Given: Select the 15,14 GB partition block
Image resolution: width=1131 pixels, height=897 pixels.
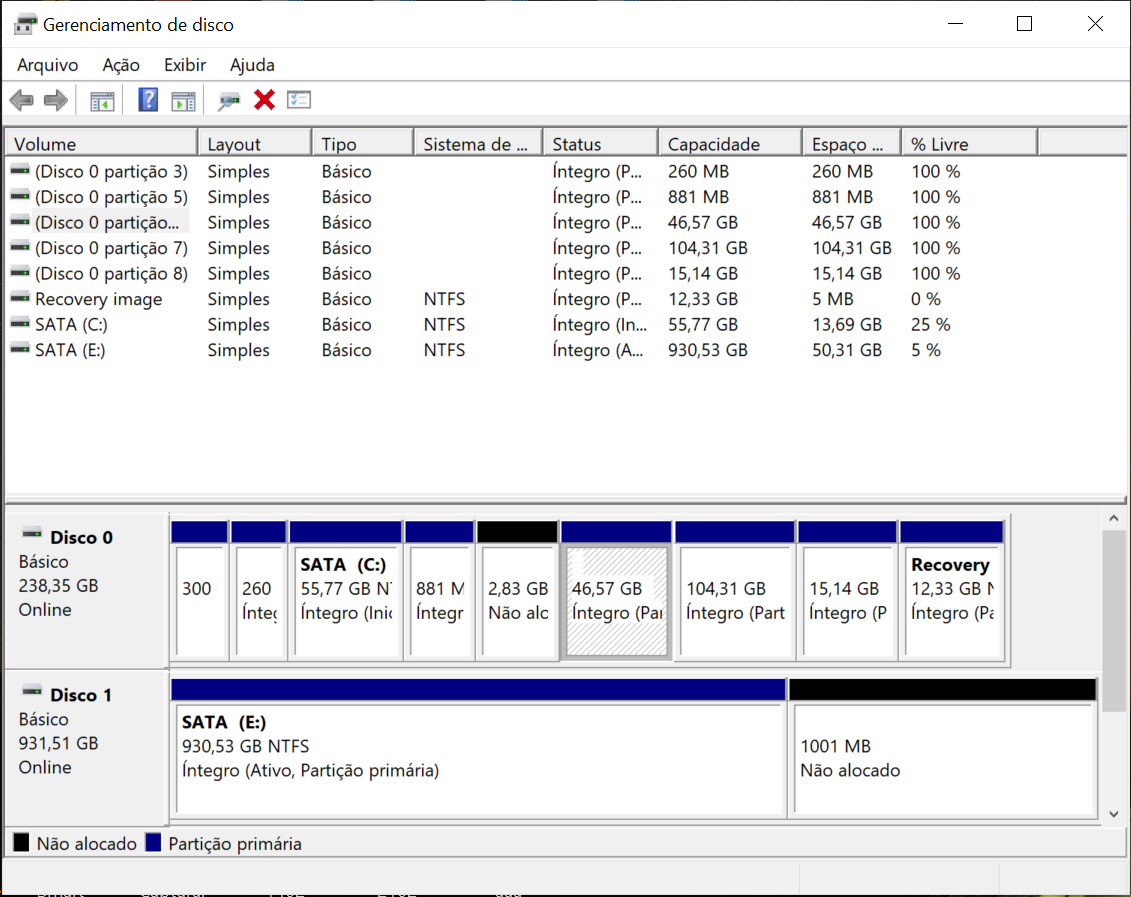Looking at the screenshot, I should click(848, 590).
